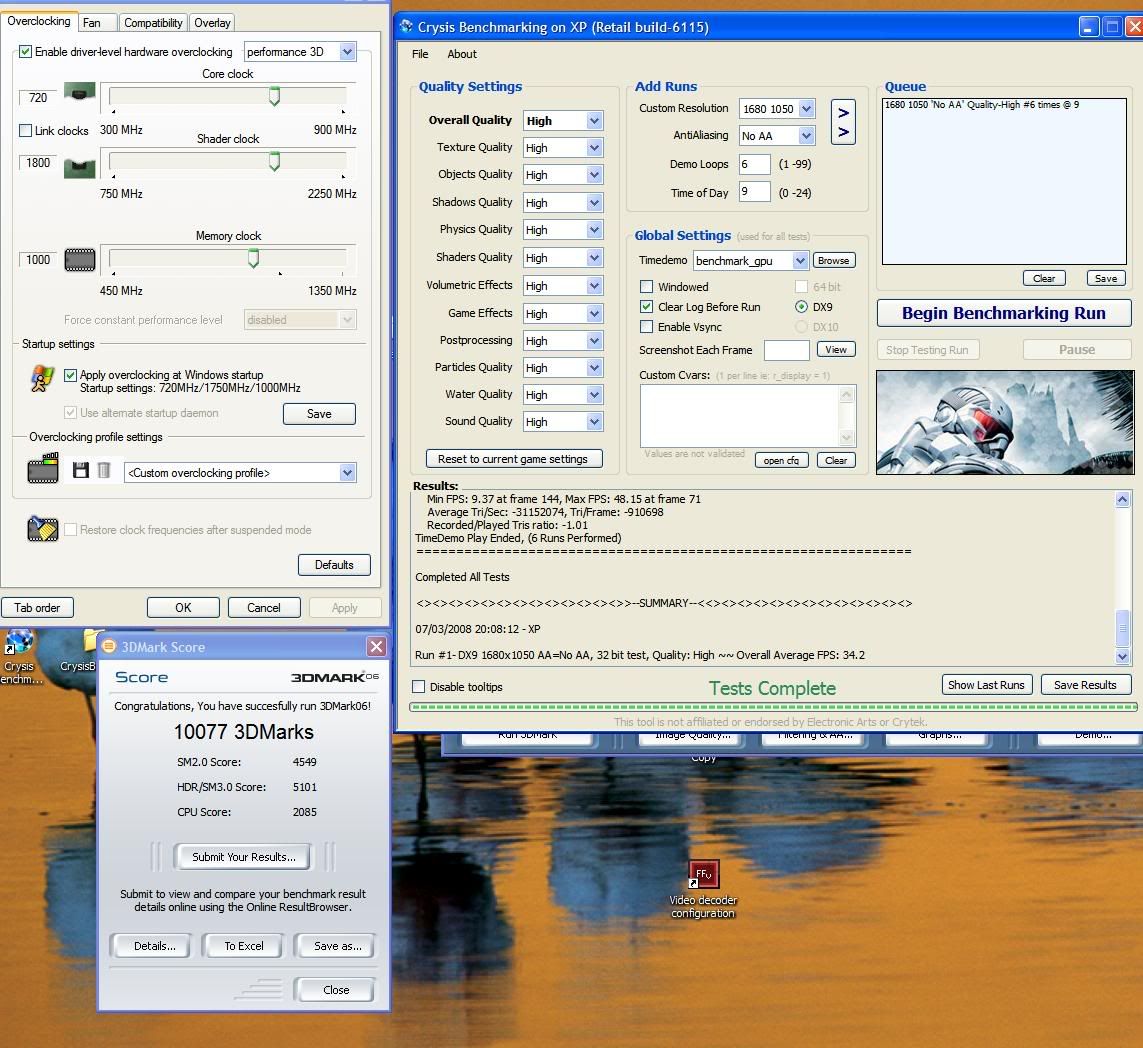This screenshot has width=1143, height=1048.
Task: Click the open cfg button
Action: click(x=781, y=460)
